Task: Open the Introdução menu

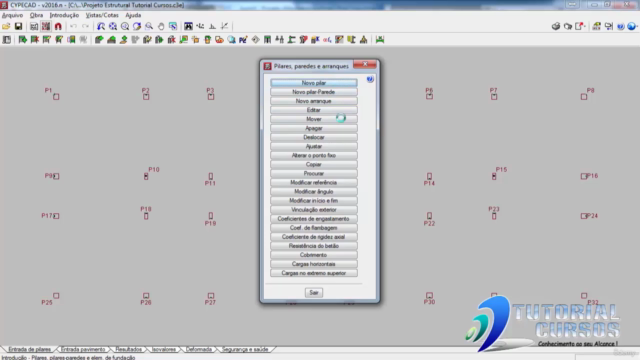Action: point(64,15)
